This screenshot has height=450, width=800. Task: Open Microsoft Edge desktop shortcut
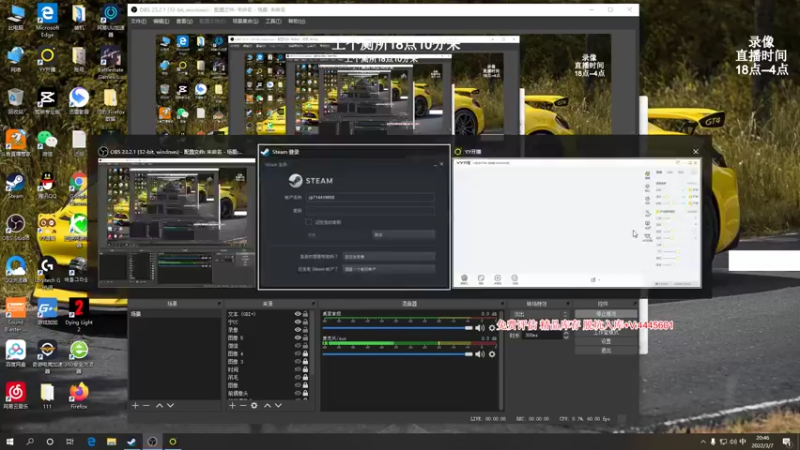point(47,20)
